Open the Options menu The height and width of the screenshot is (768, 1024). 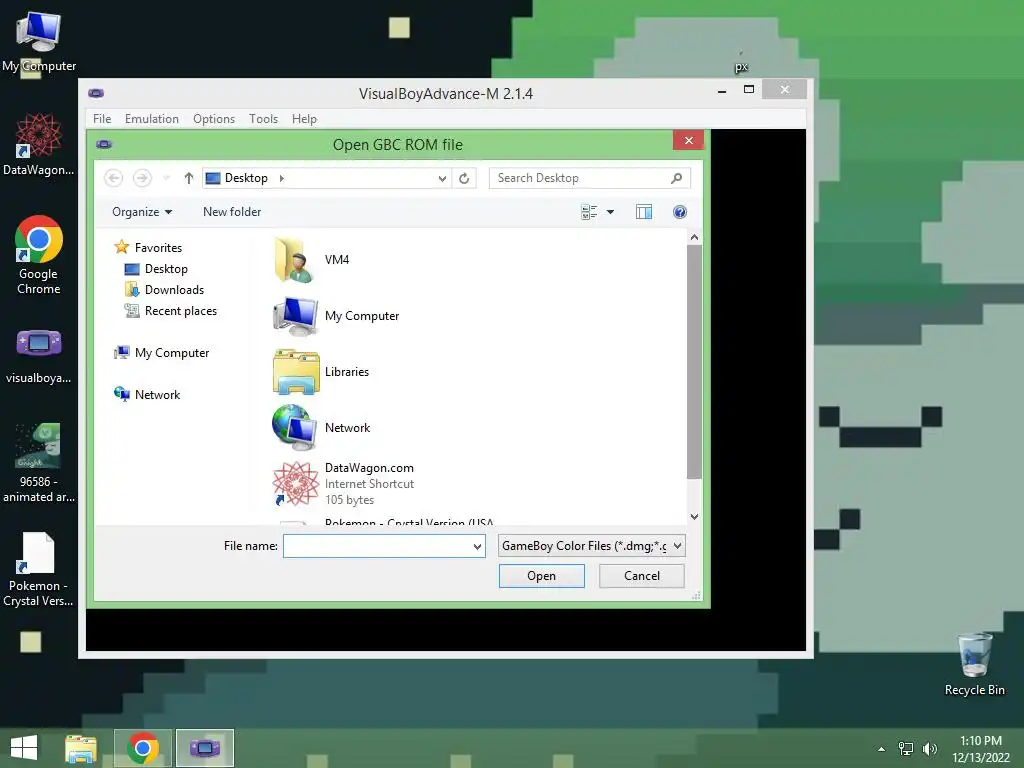[214, 119]
